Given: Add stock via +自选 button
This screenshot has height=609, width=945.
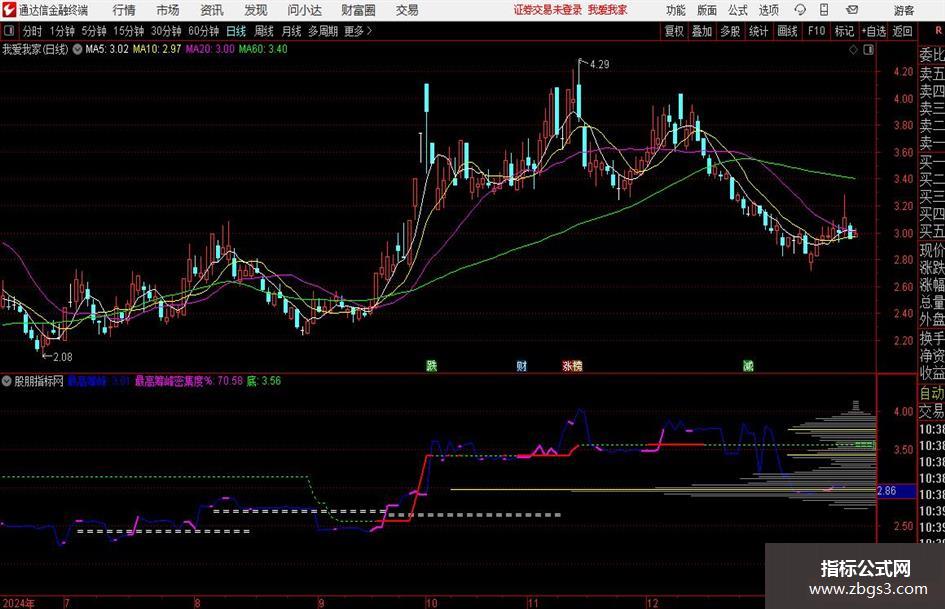Looking at the screenshot, I should (873, 31).
